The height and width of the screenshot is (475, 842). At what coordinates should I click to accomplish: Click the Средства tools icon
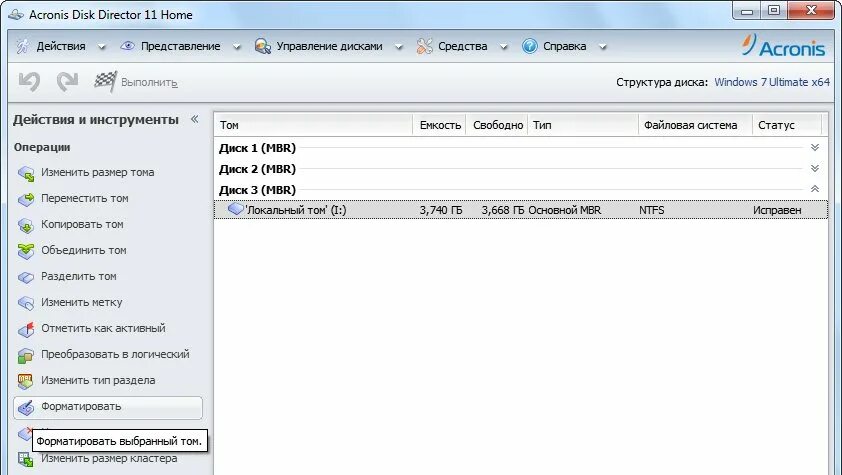pos(424,46)
